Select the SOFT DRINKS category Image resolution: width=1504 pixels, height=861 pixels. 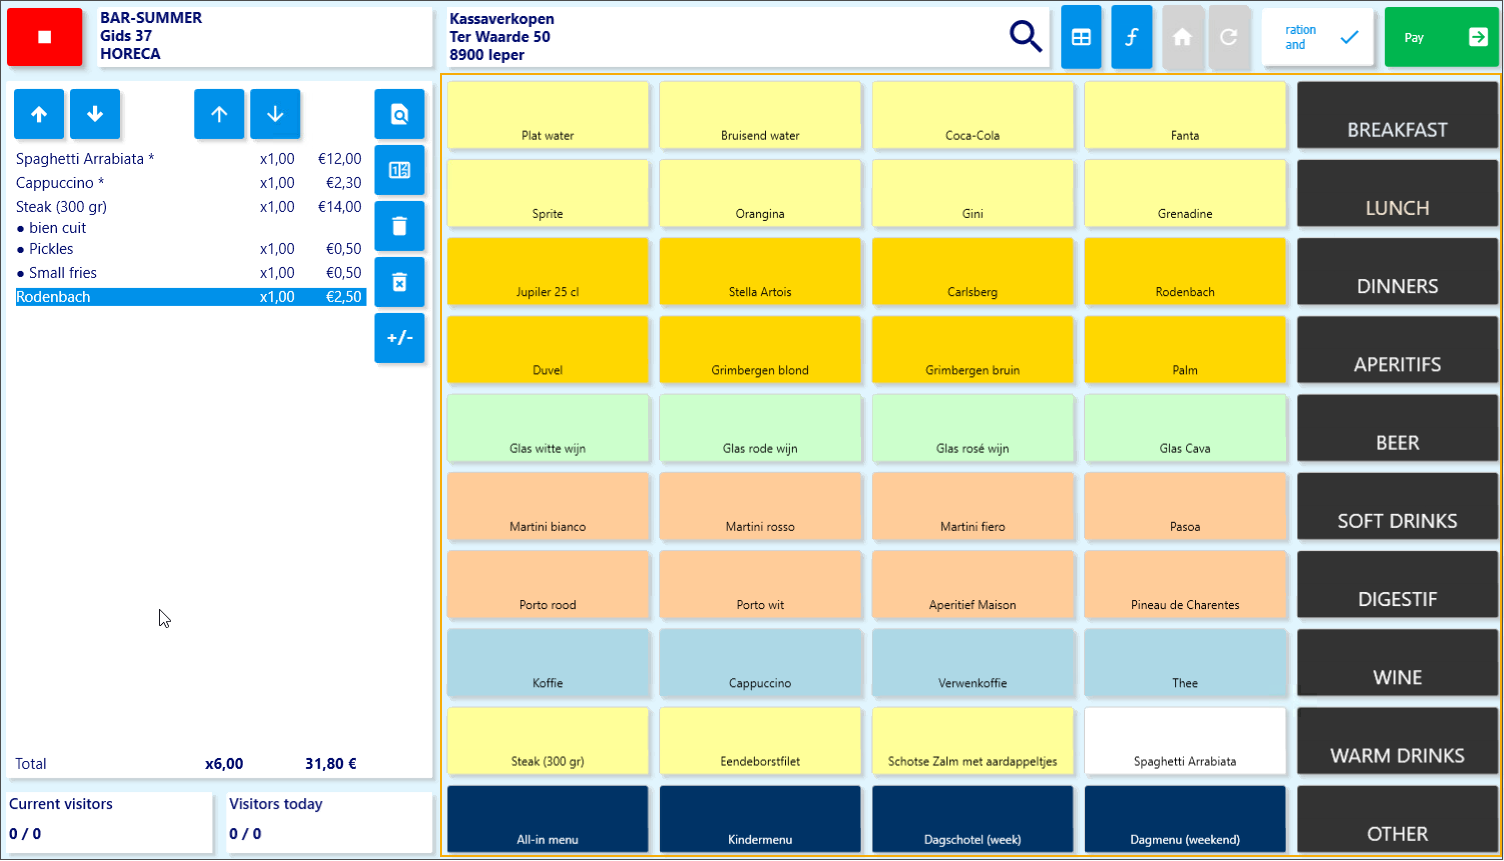point(1397,506)
